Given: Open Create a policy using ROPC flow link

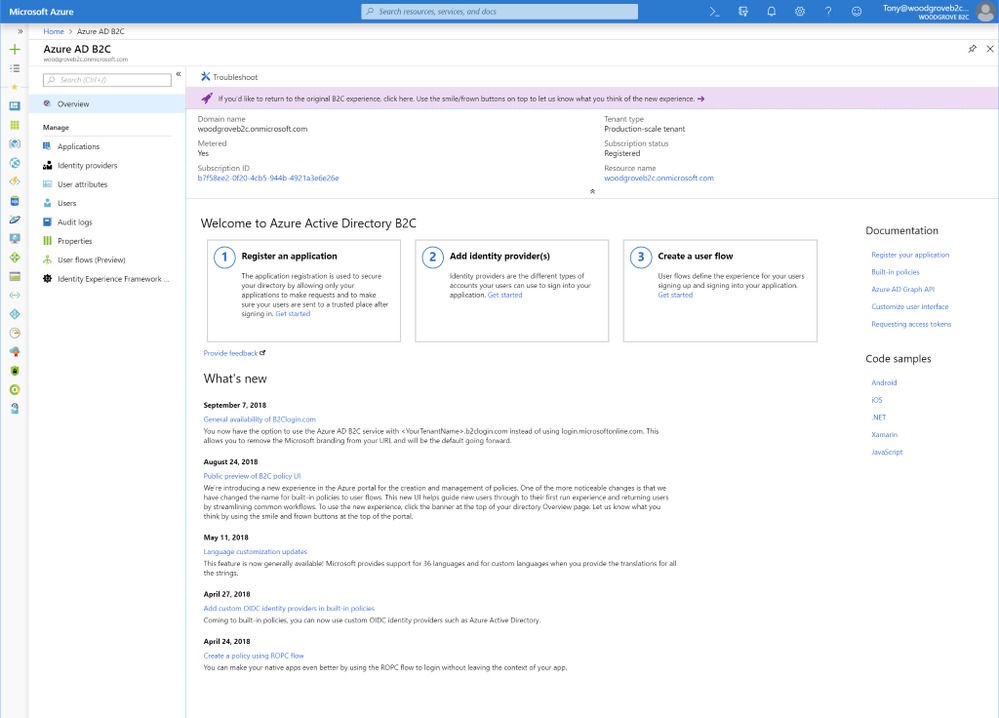Looking at the screenshot, I should 254,656.
